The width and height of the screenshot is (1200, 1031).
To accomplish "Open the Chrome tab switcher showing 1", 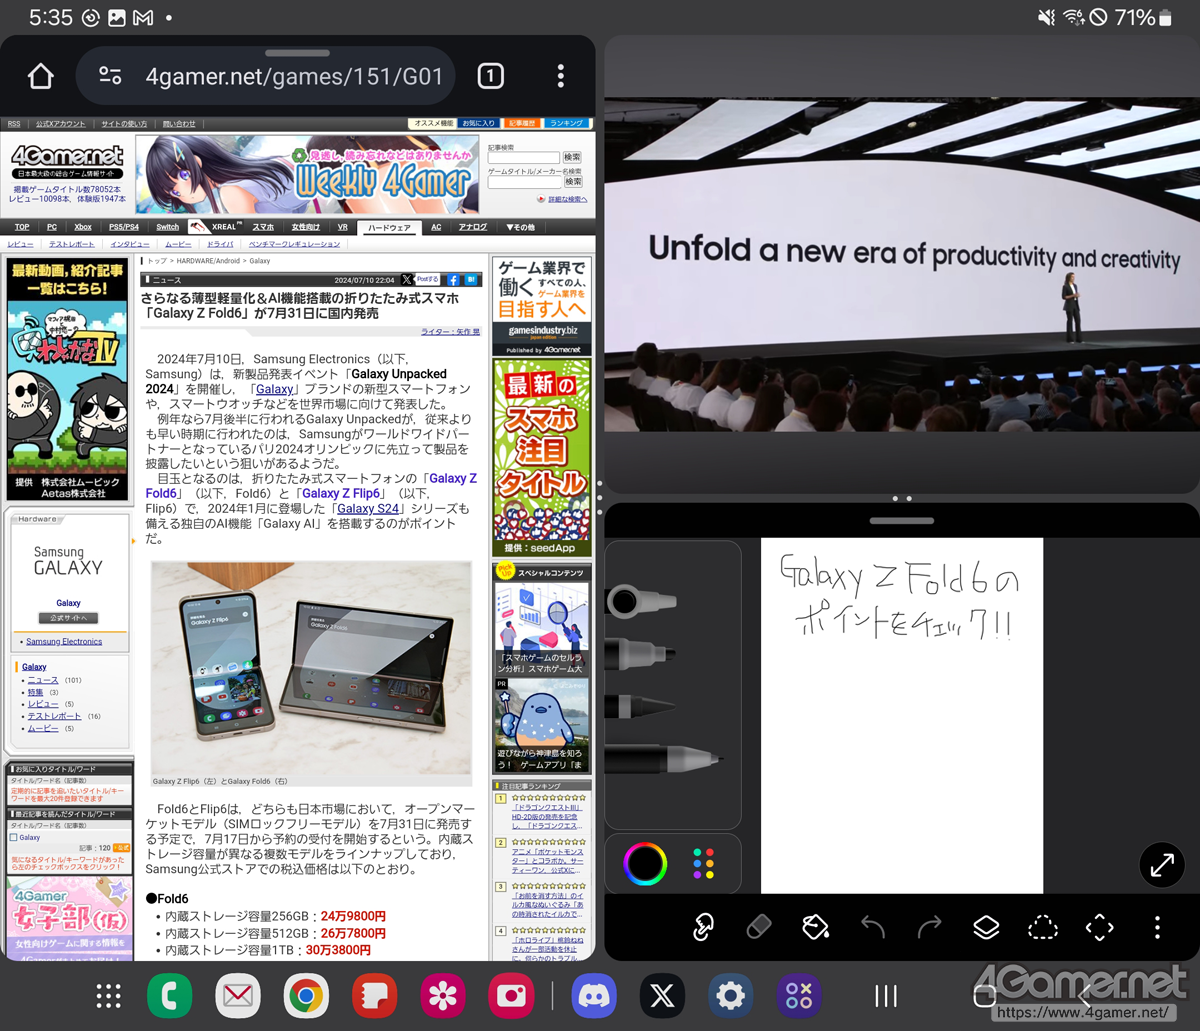I will click(490, 76).
